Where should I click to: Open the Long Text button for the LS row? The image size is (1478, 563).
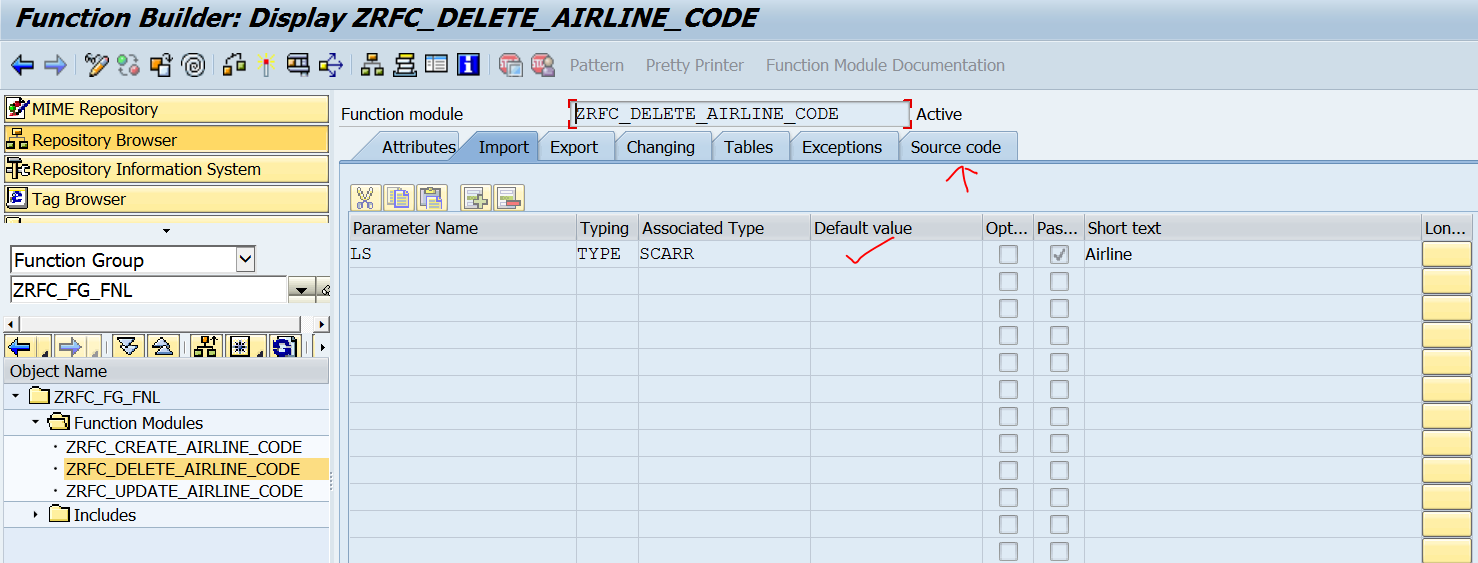[1447, 255]
